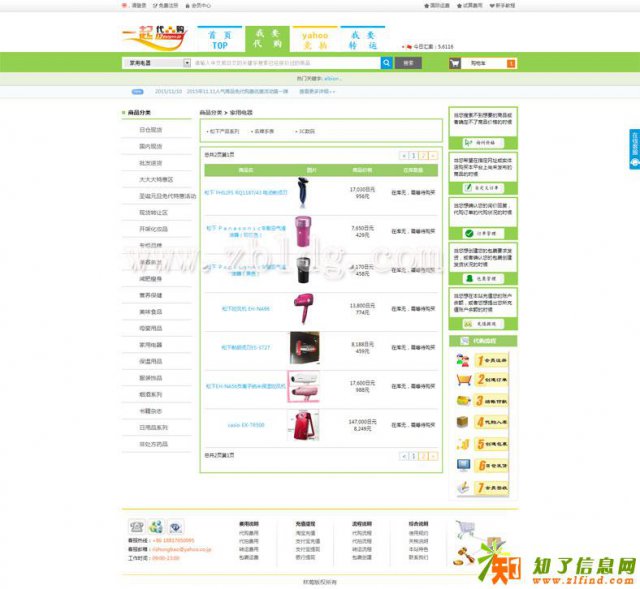This screenshot has width=640, height=589.
Task: Click the gray 搜索 search button
Action: click(x=407, y=62)
